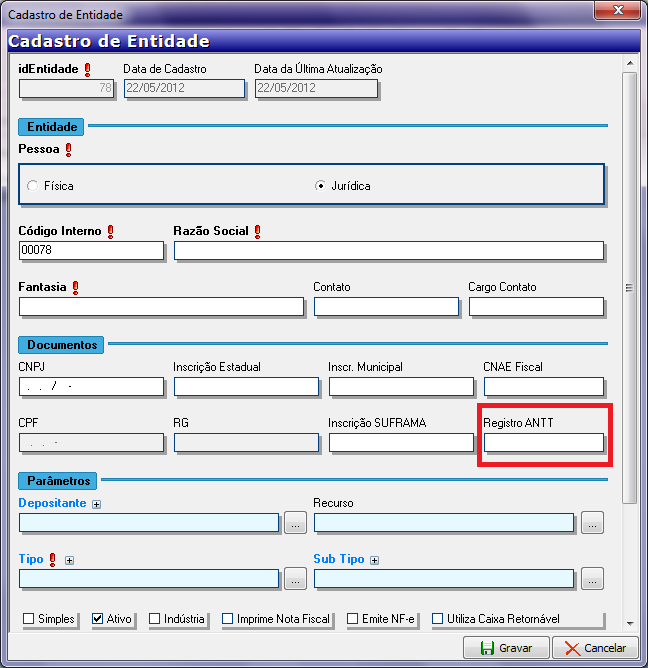Click the Fantasia text field
648x668 pixels.
tap(161, 307)
